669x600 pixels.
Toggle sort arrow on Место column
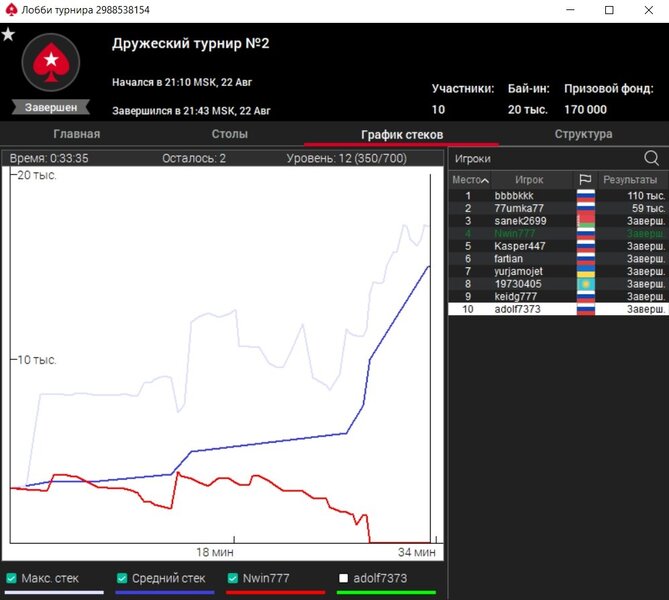coord(485,180)
